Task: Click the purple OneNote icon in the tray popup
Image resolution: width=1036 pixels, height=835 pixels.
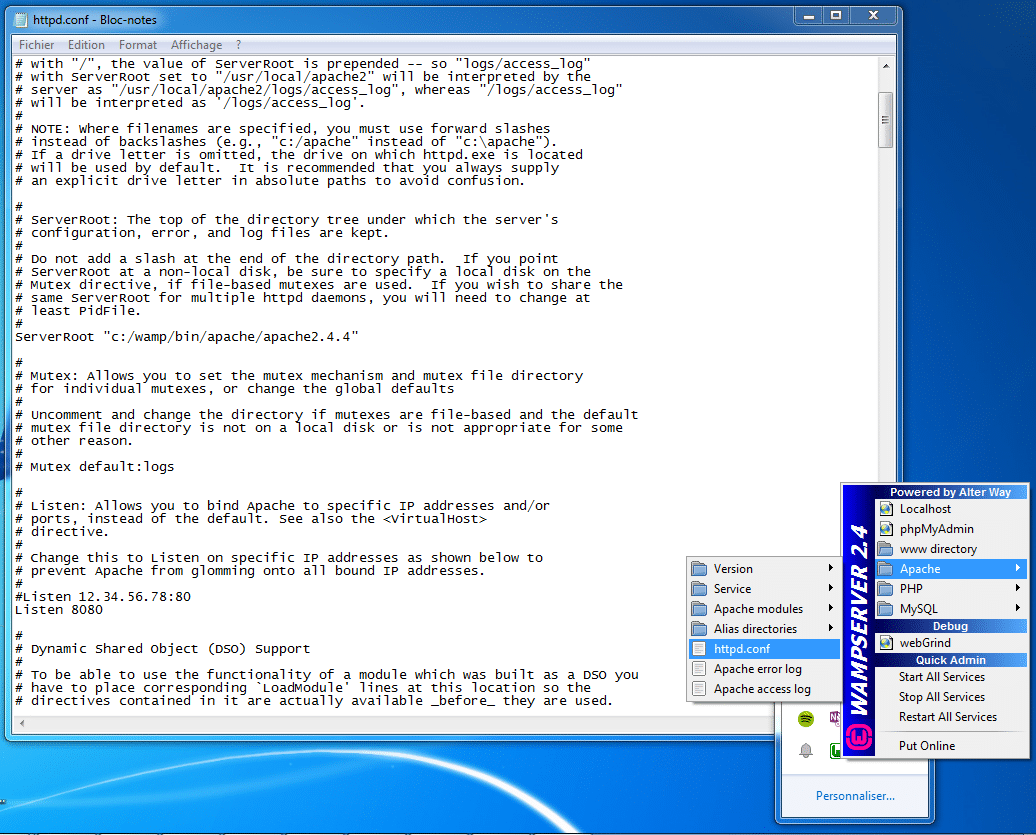Action: pos(834,717)
